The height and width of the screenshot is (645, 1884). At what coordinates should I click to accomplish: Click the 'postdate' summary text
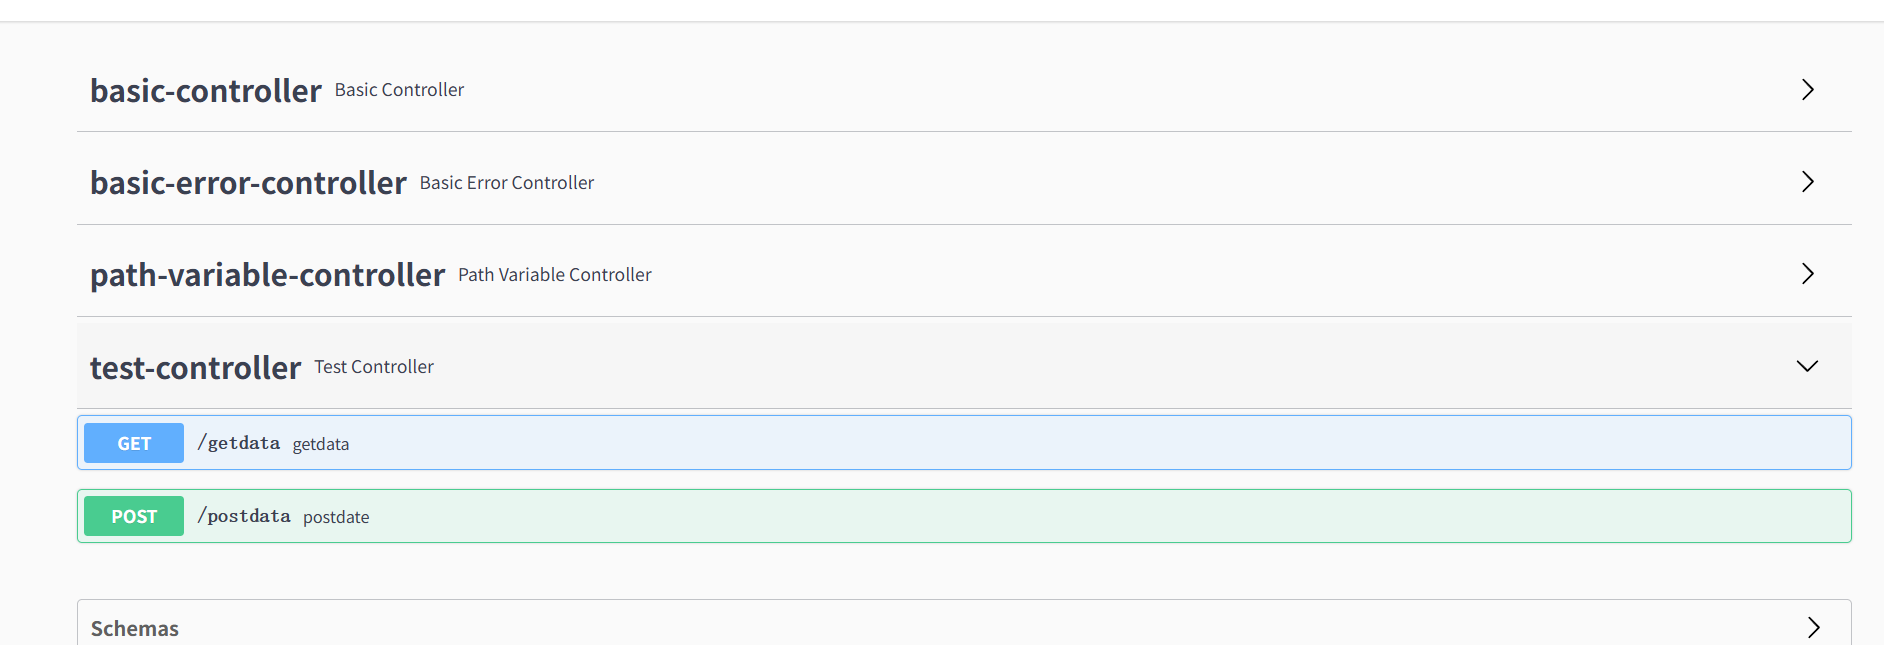point(336,517)
